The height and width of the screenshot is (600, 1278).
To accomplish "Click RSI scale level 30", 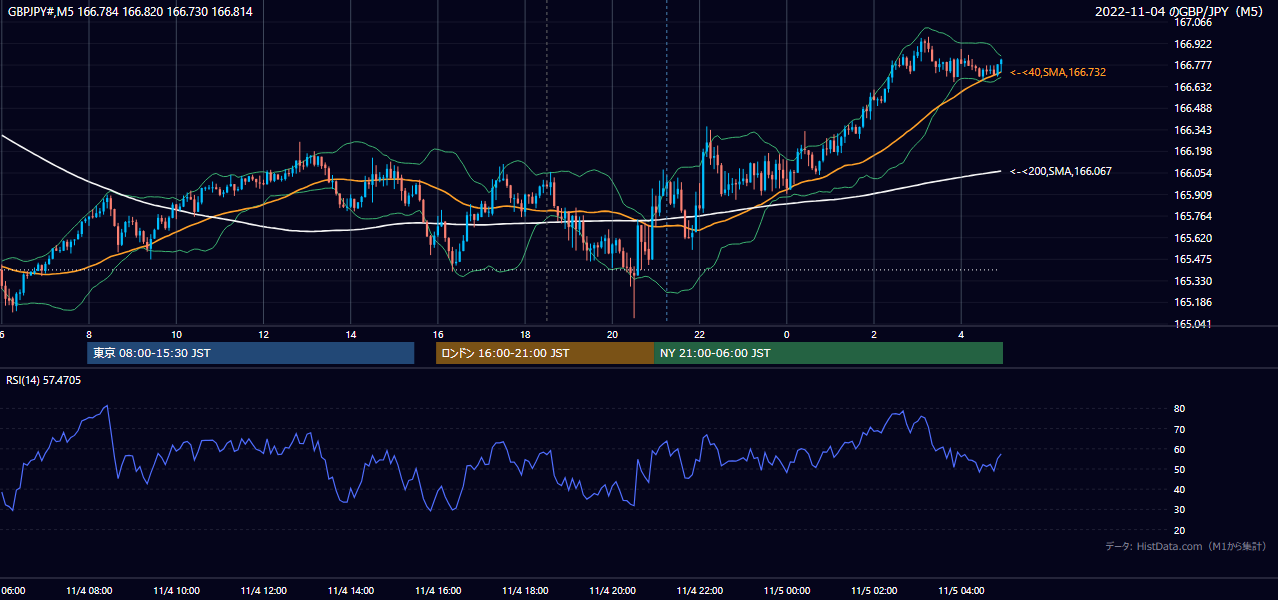I will coord(1180,510).
